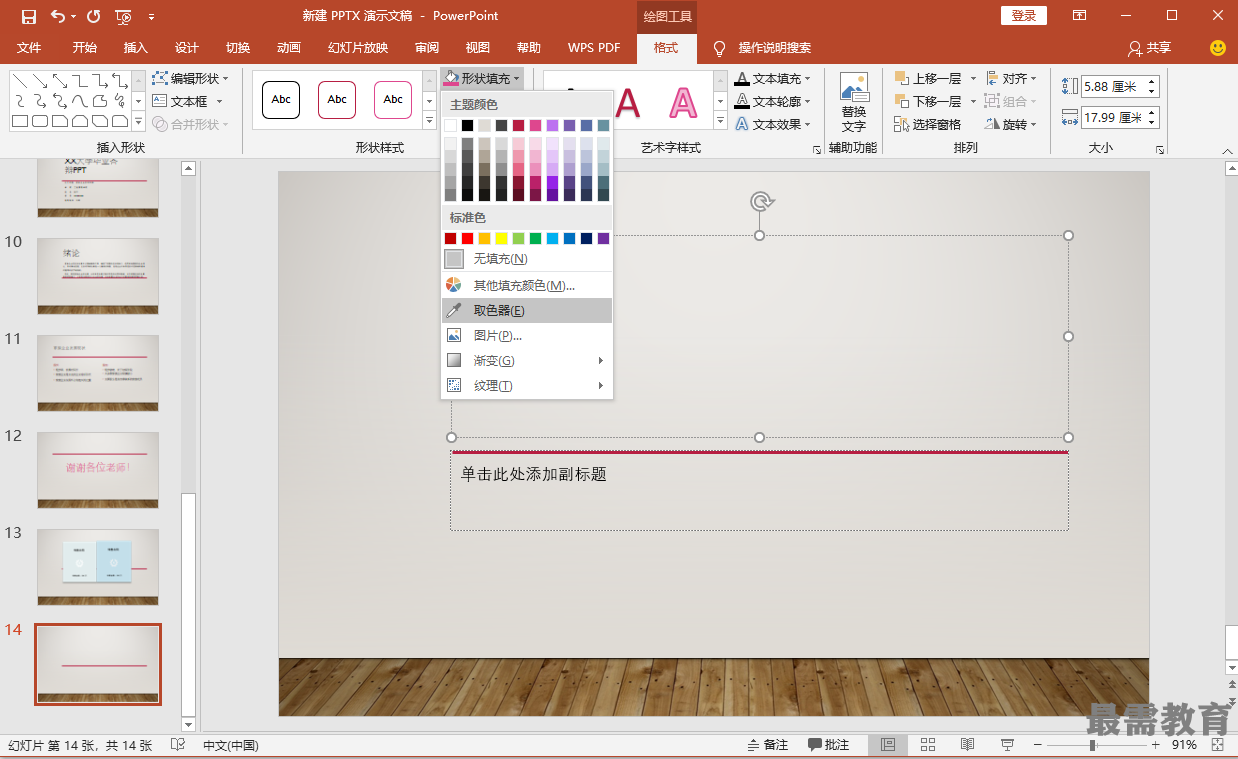Image resolution: width=1238 pixels, height=759 pixels.
Task: Select No Fill (无填充)
Action: [x=527, y=259]
